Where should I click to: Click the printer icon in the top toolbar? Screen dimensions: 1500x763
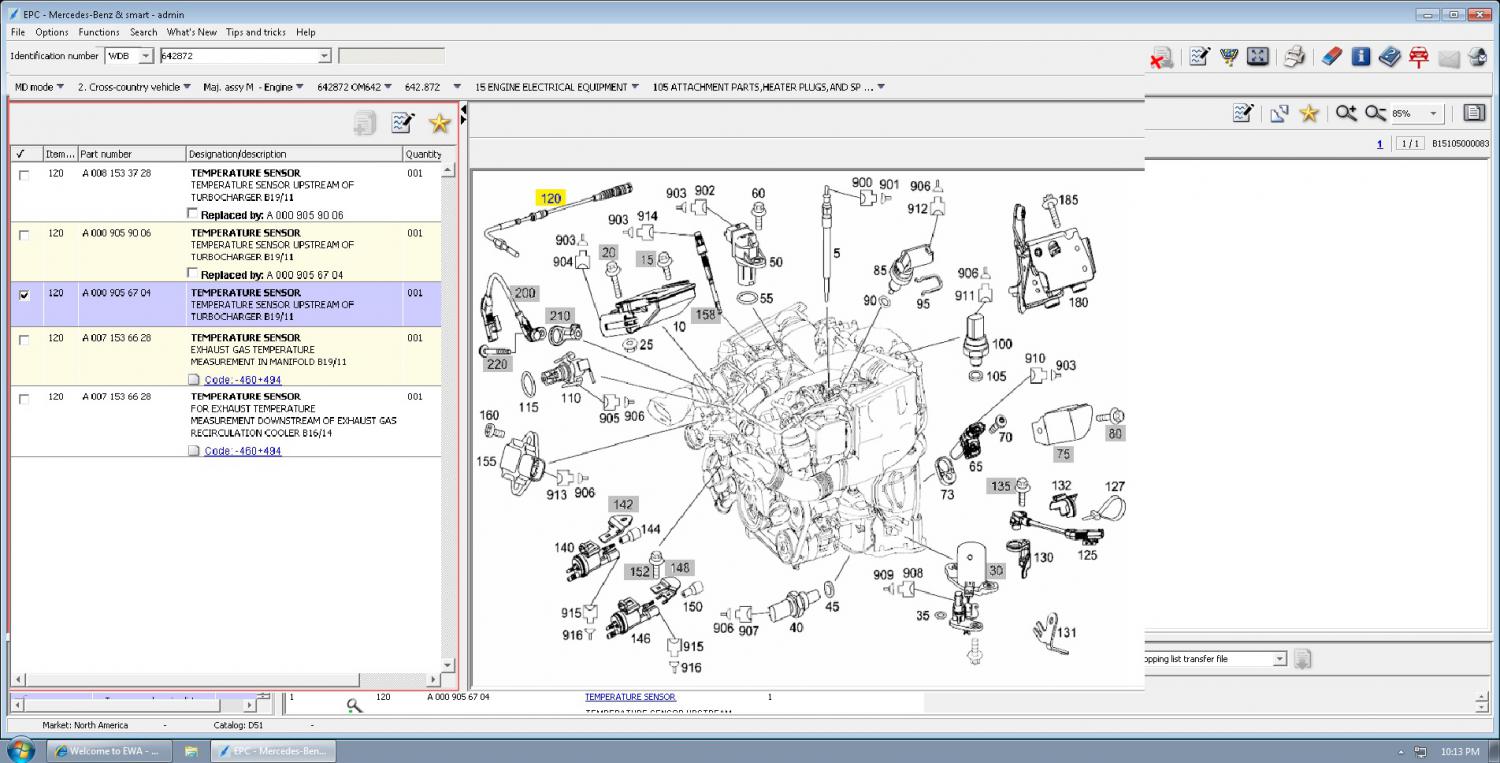point(1294,57)
